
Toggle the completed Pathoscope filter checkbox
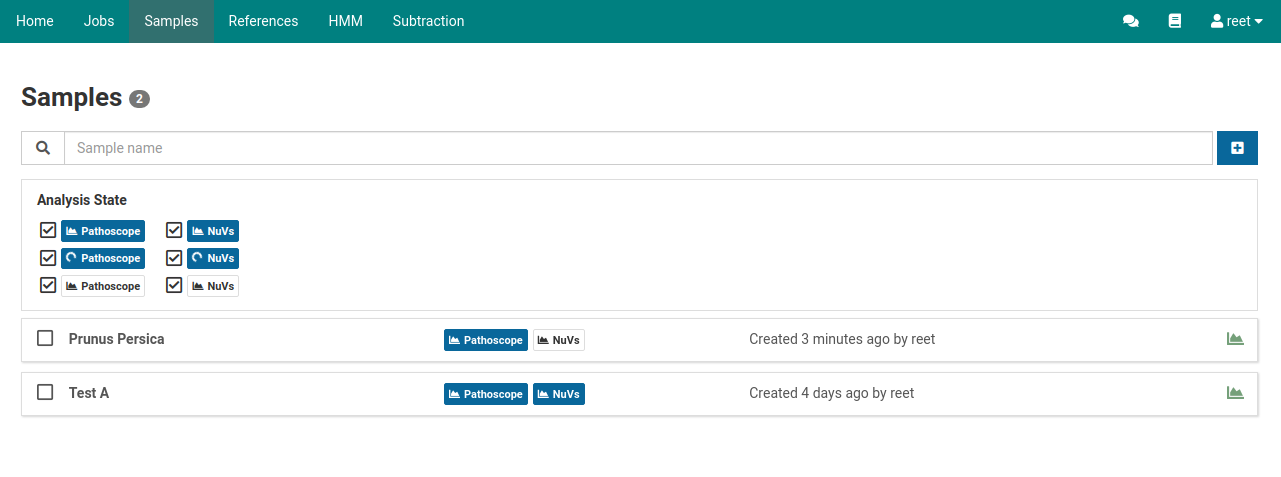click(48, 231)
